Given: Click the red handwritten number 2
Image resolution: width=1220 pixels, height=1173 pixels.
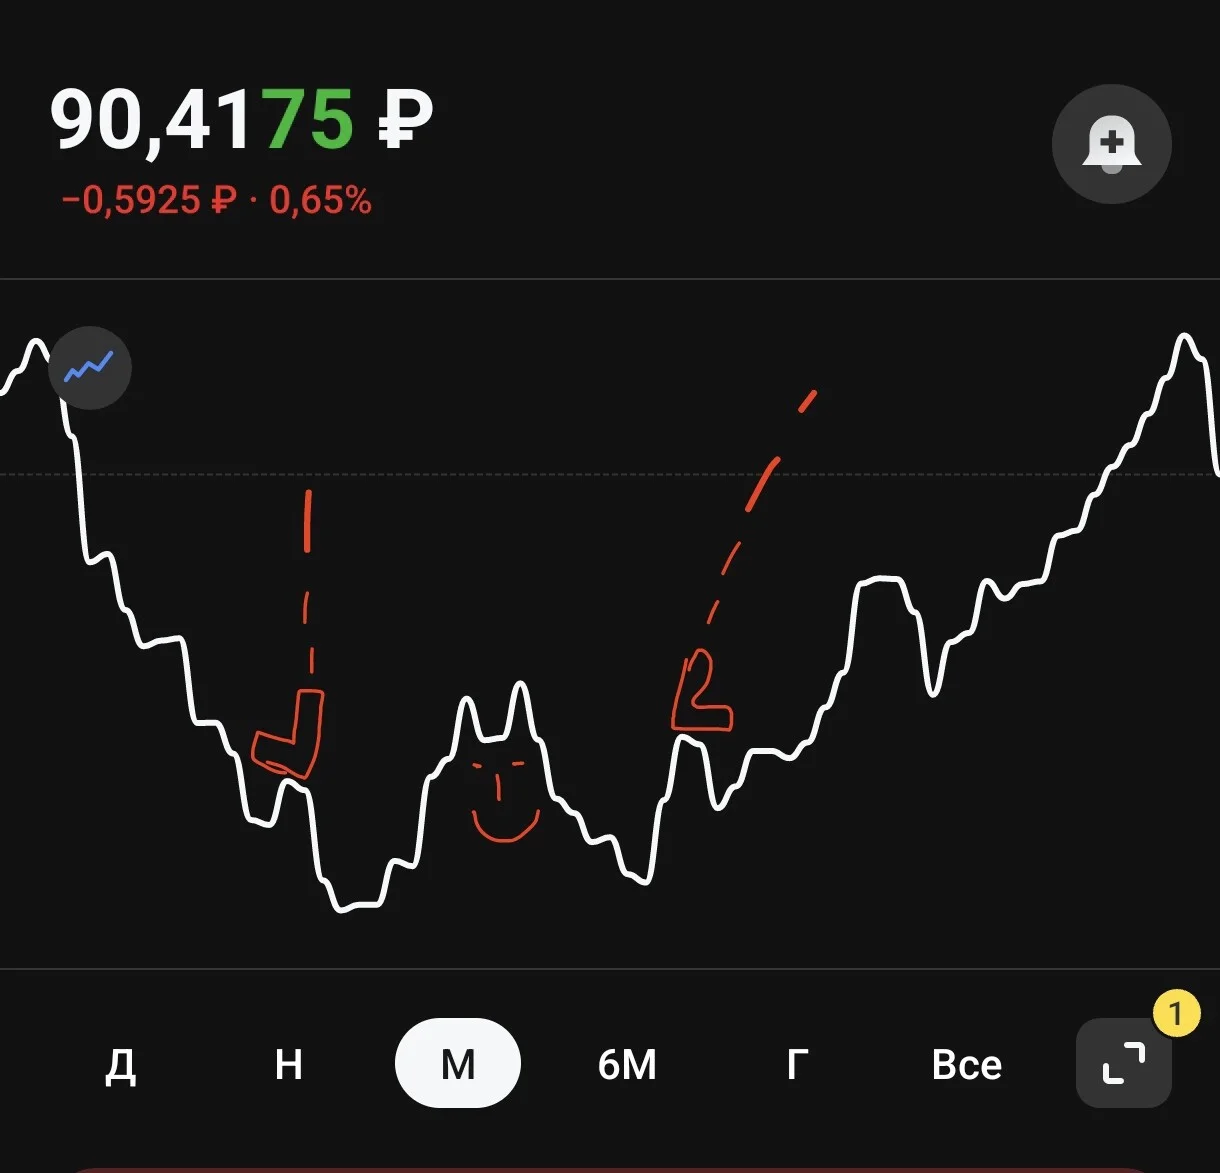Looking at the screenshot, I should (701, 690).
